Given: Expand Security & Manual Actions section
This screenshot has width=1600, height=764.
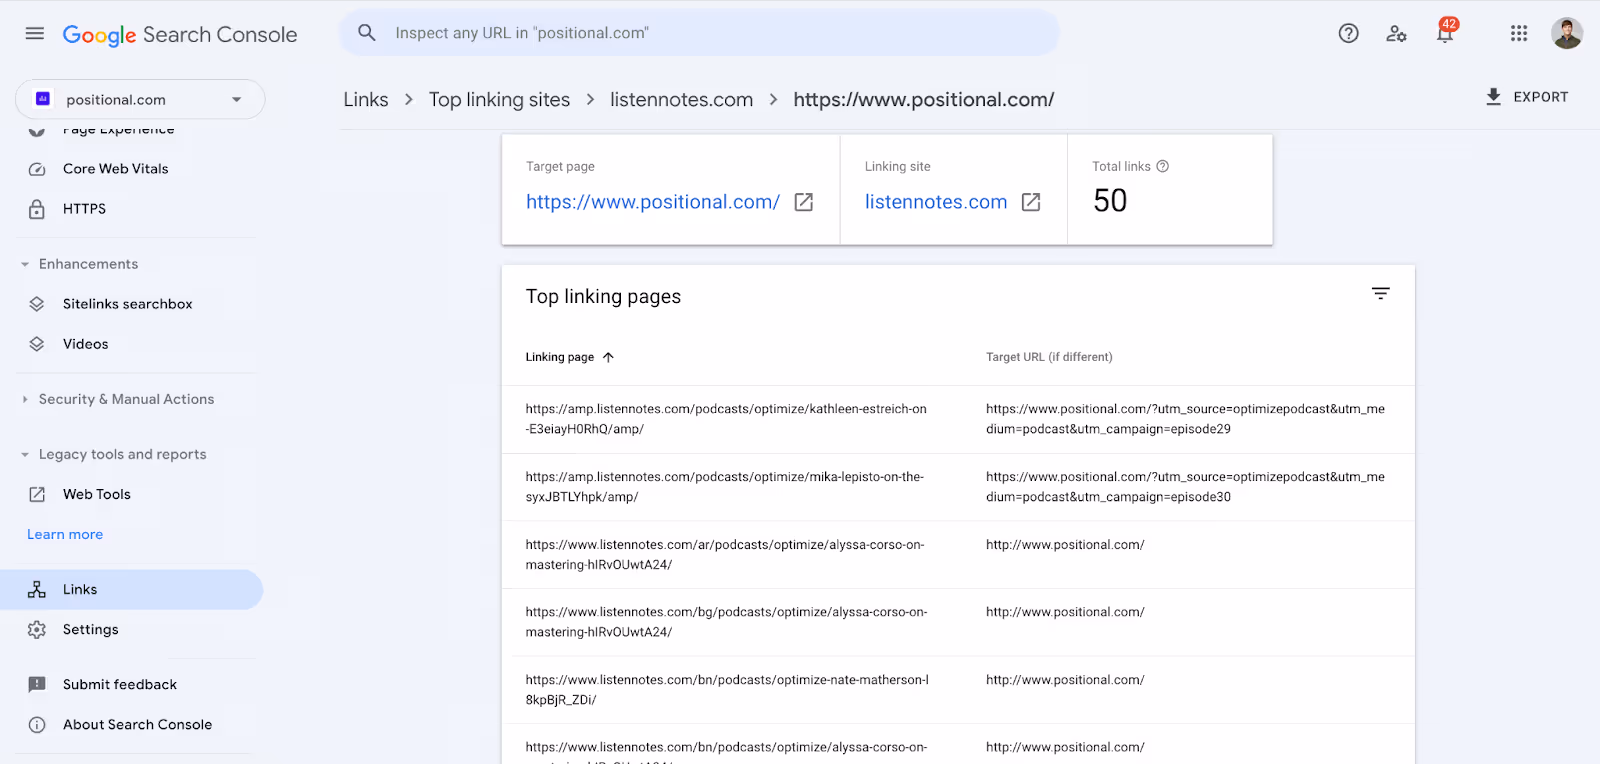Looking at the screenshot, I should click(25, 399).
